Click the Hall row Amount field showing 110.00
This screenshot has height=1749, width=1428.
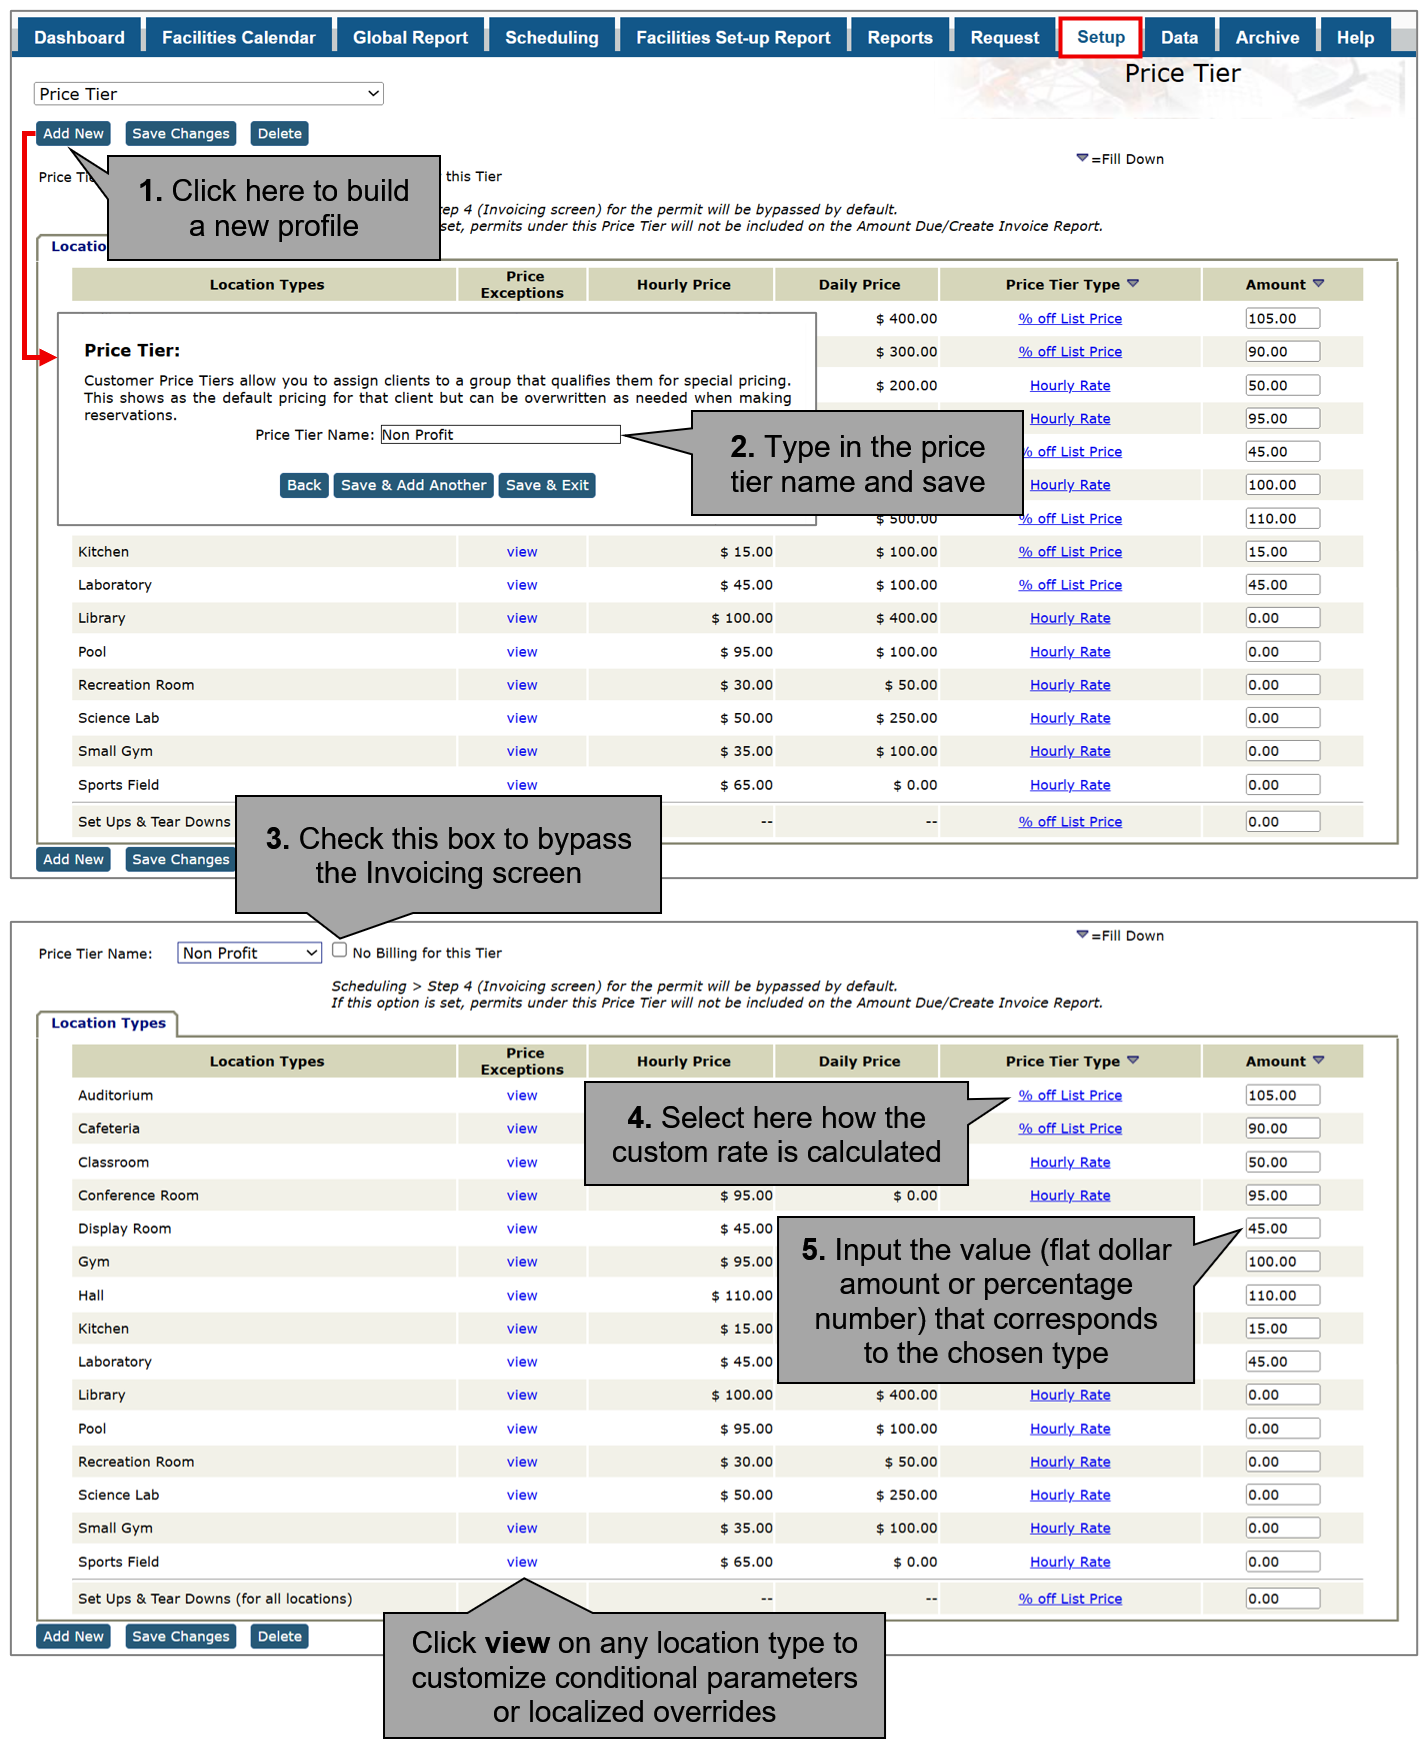pos(1282,1295)
